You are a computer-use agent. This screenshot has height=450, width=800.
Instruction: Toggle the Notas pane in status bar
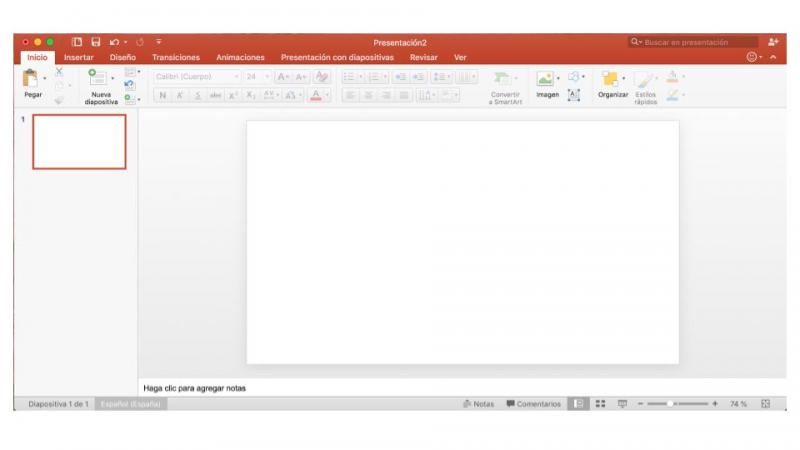478,404
